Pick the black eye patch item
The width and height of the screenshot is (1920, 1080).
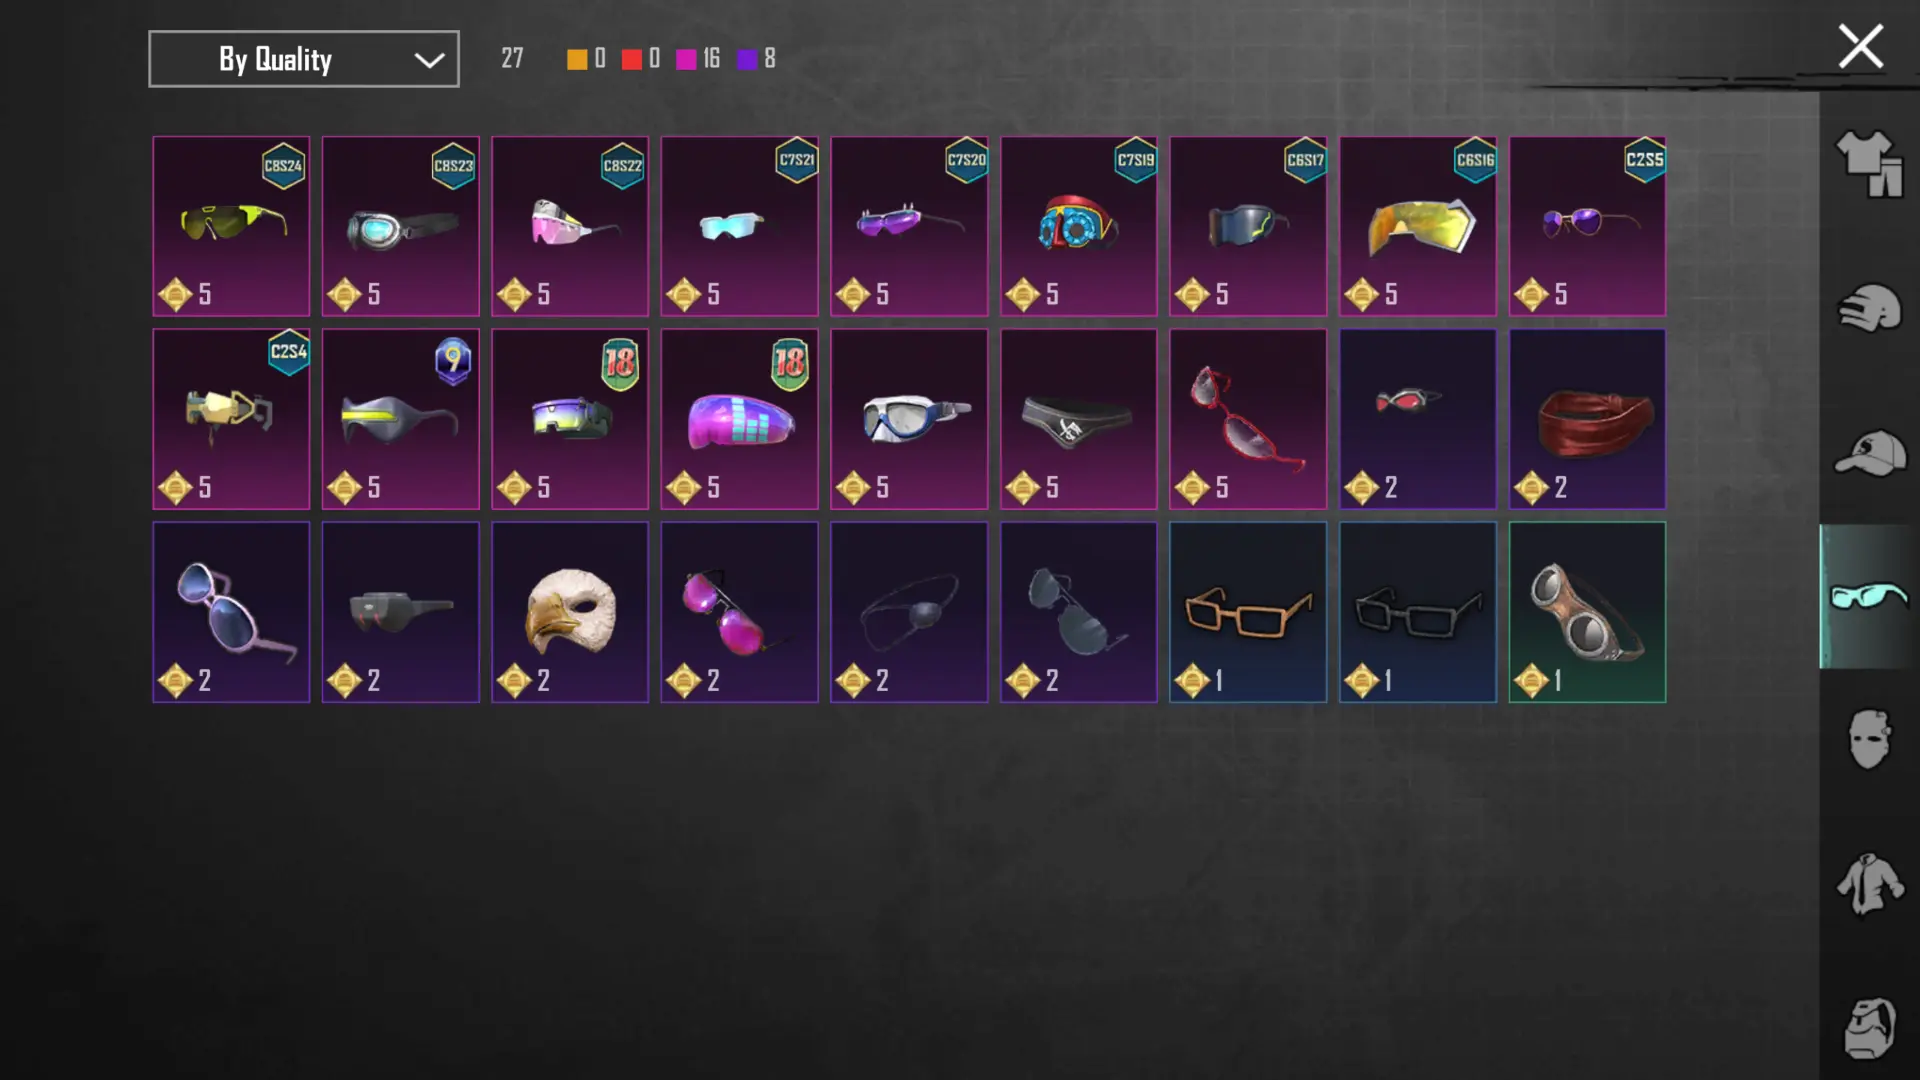909,612
